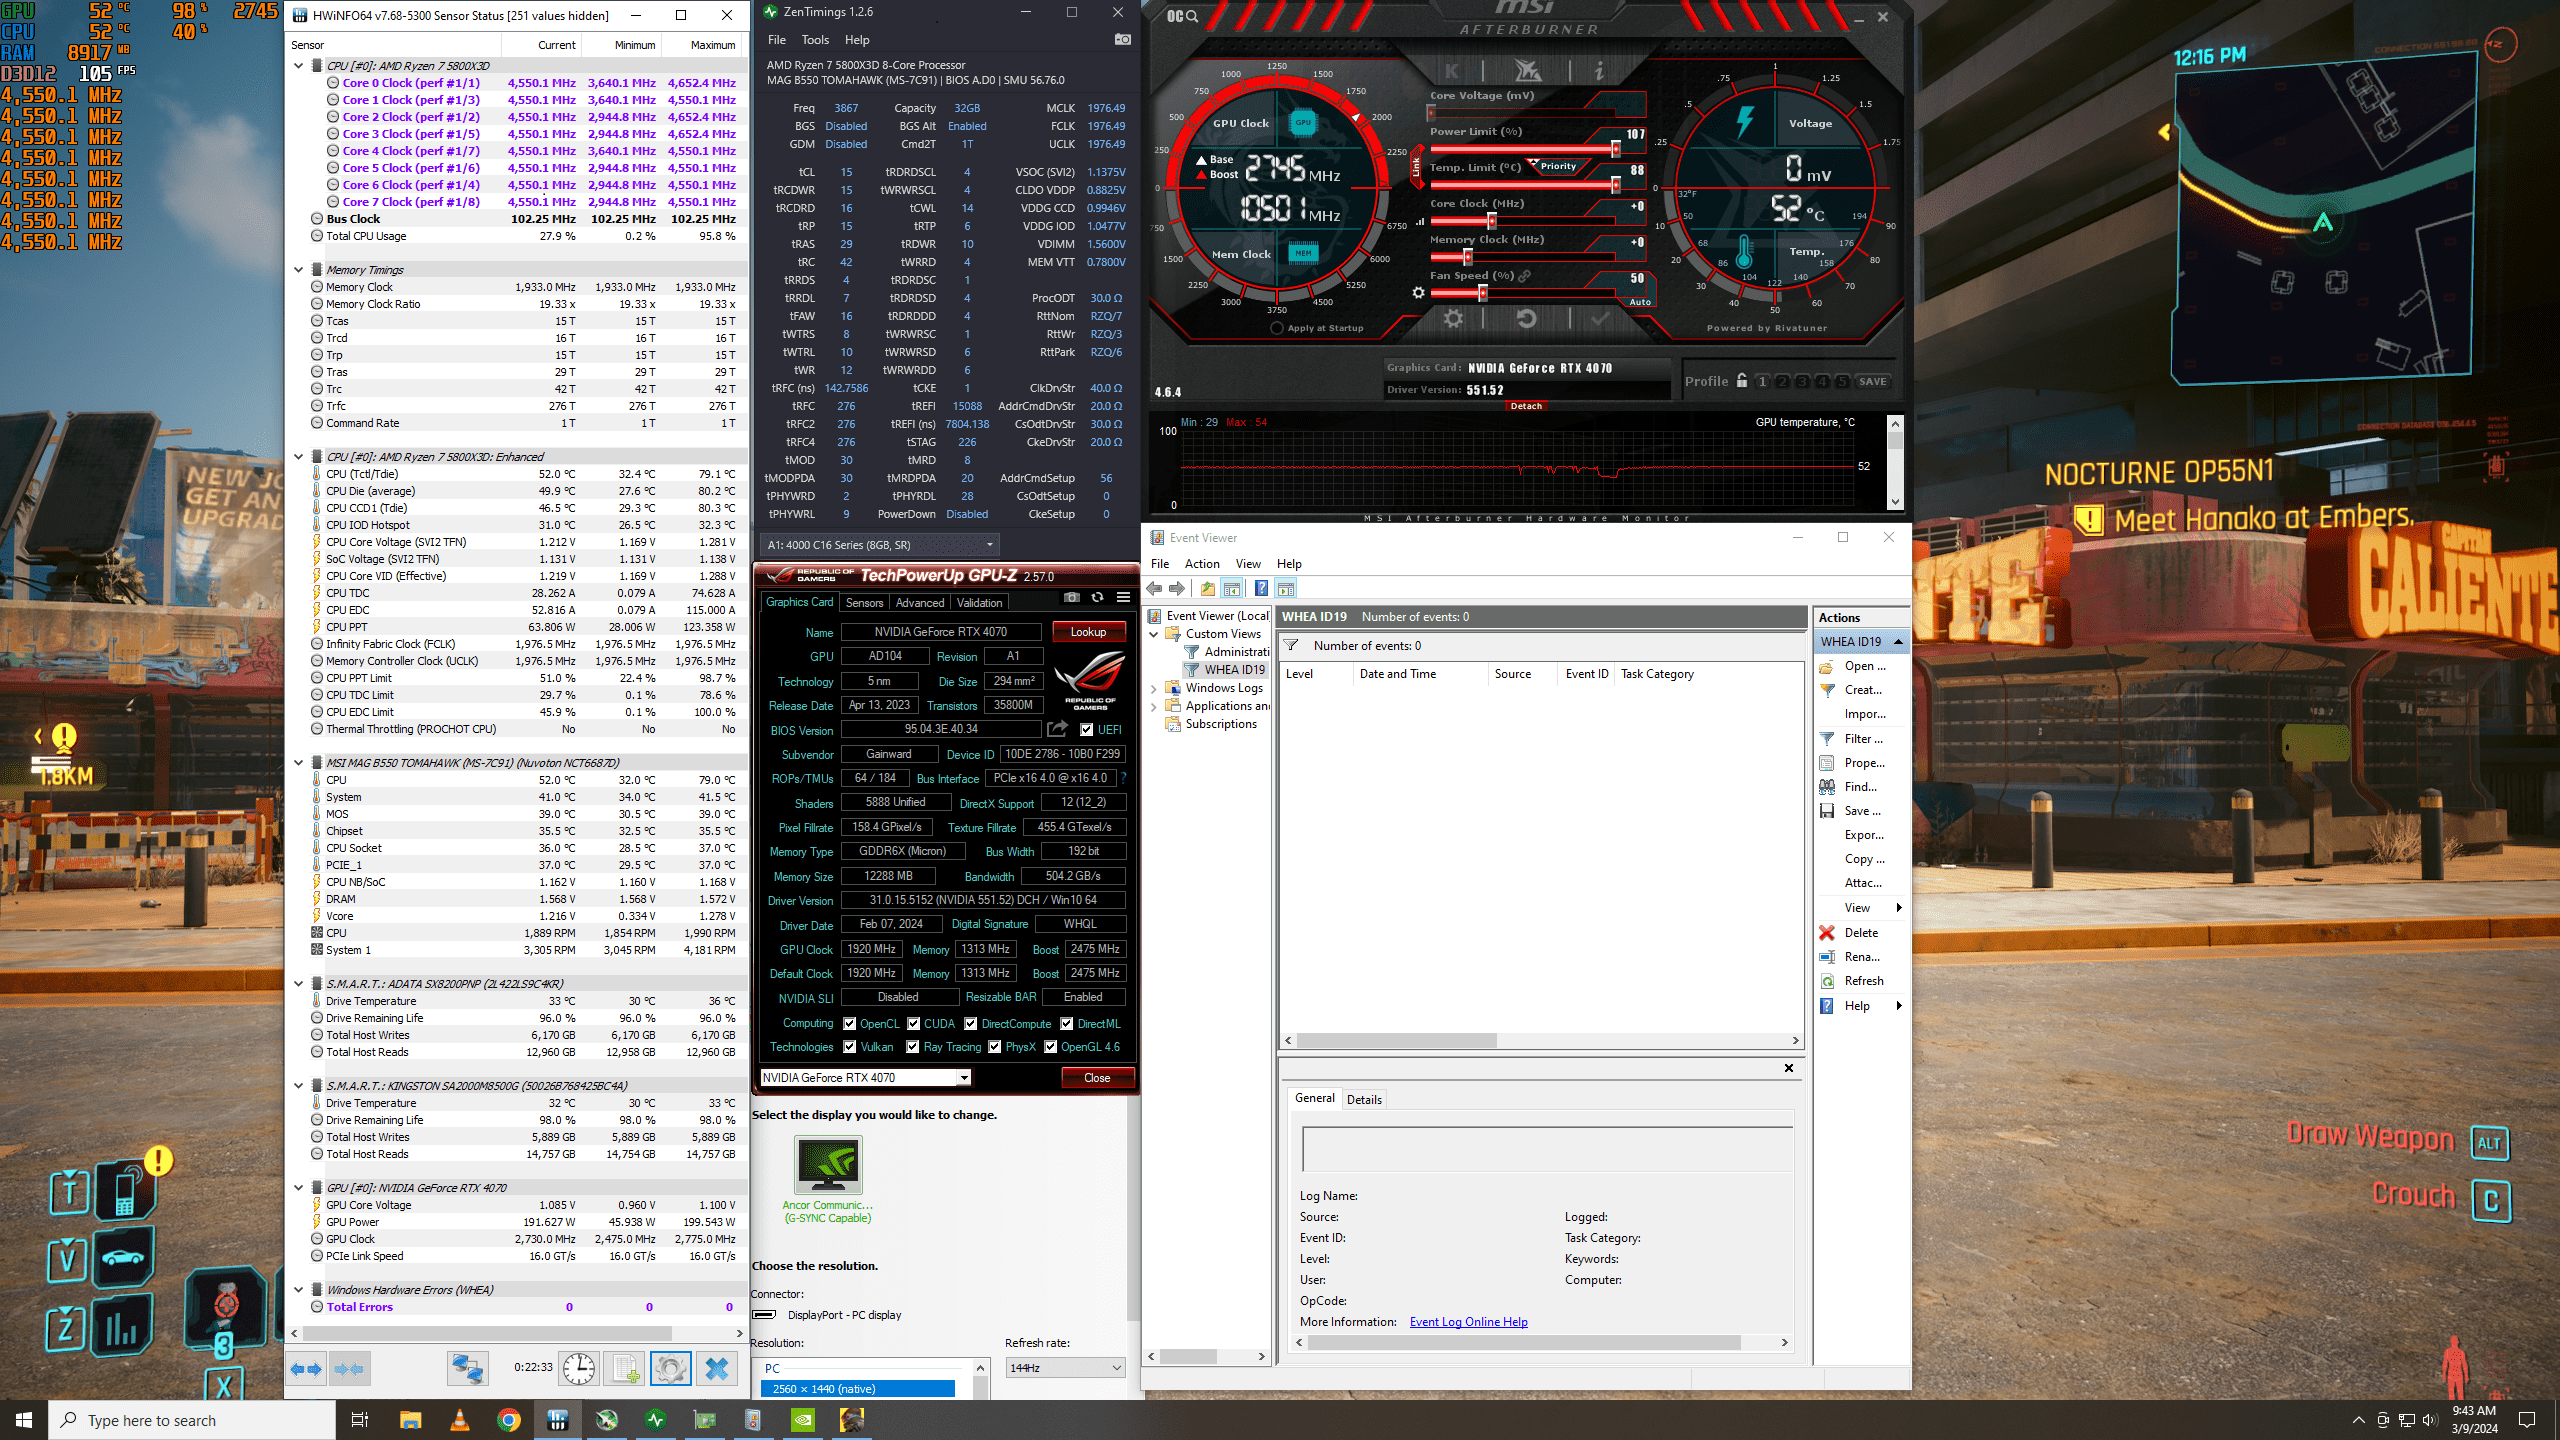Click GPU-Z refresh icon
This screenshot has width=2560, height=1440.
coord(1097,597)
